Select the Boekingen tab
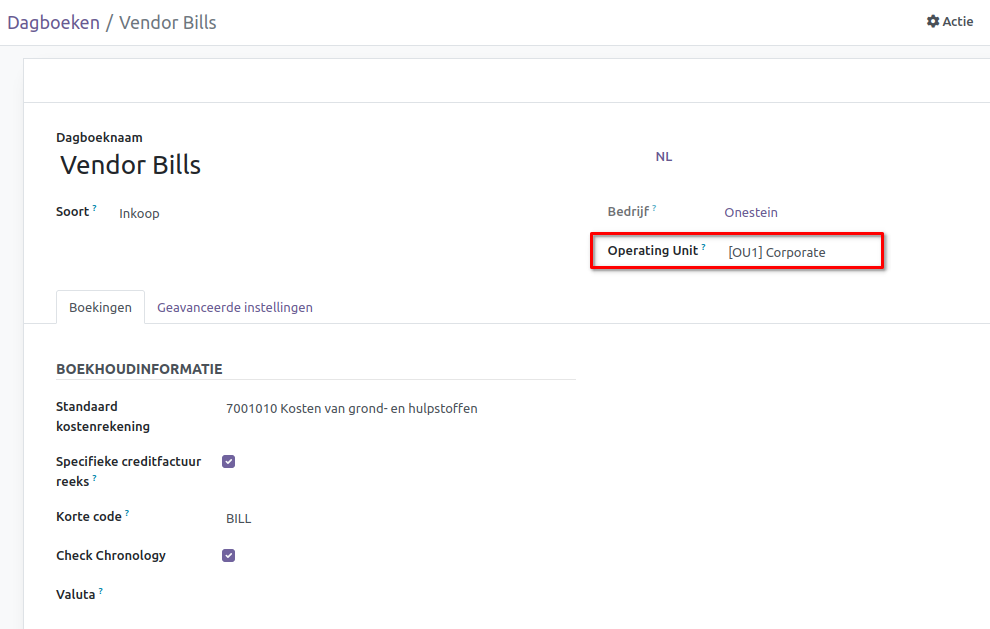 coord(100,308)
